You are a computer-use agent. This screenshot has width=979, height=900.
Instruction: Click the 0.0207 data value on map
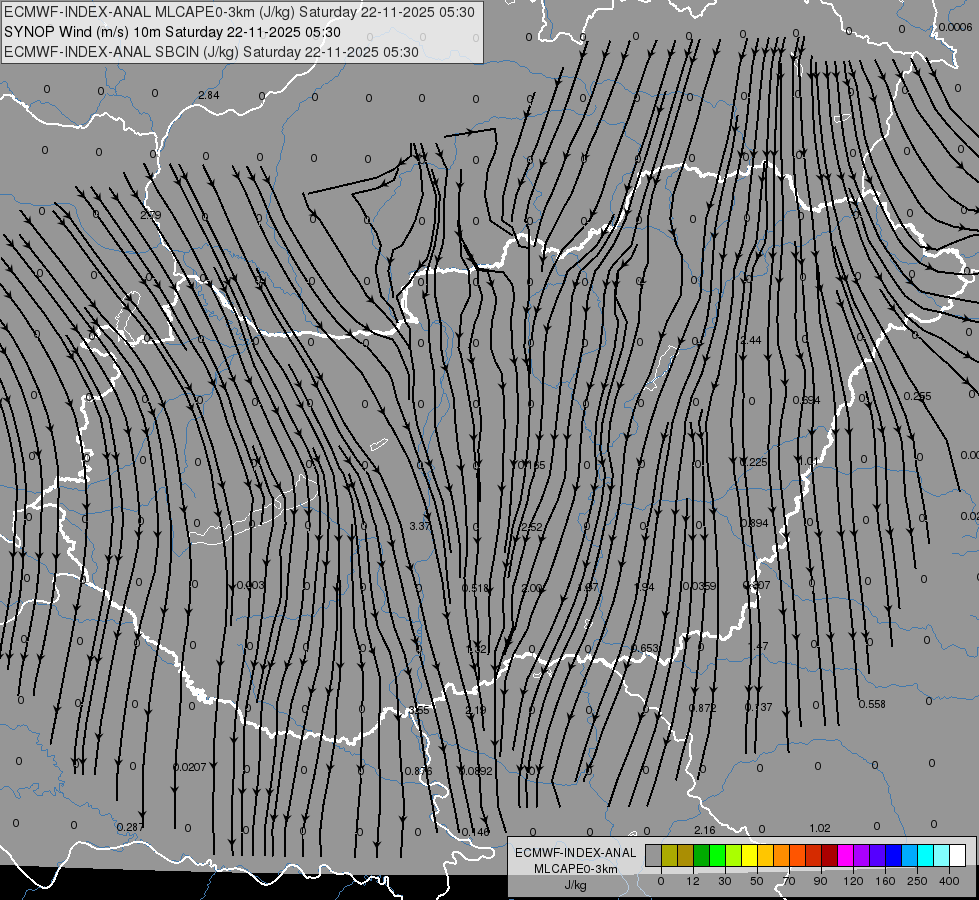coord(189,767)
